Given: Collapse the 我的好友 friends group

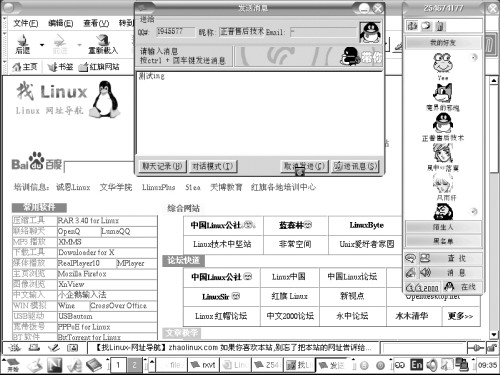Looking at the screenshot, I should [x=443, y=43].
